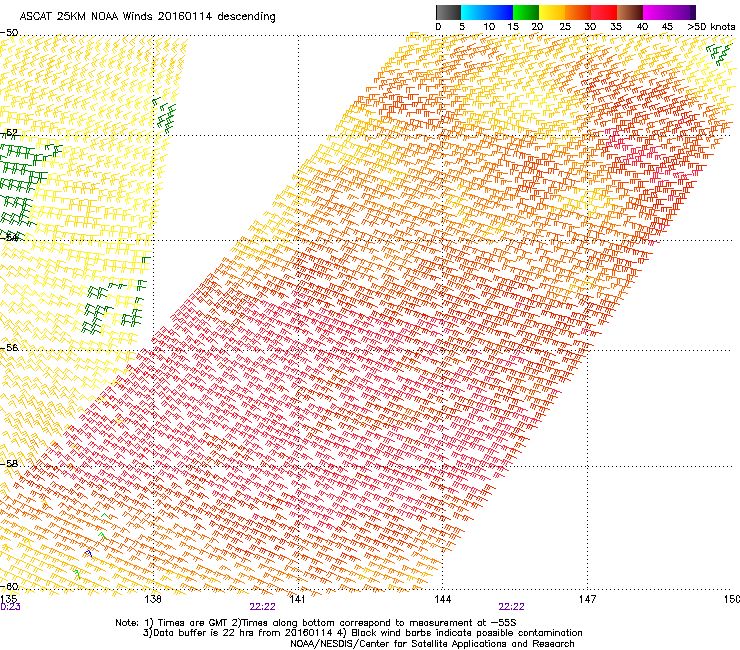
Task: Click the cyan 5–10 knots legend swatch
Action: coord(474,12)
